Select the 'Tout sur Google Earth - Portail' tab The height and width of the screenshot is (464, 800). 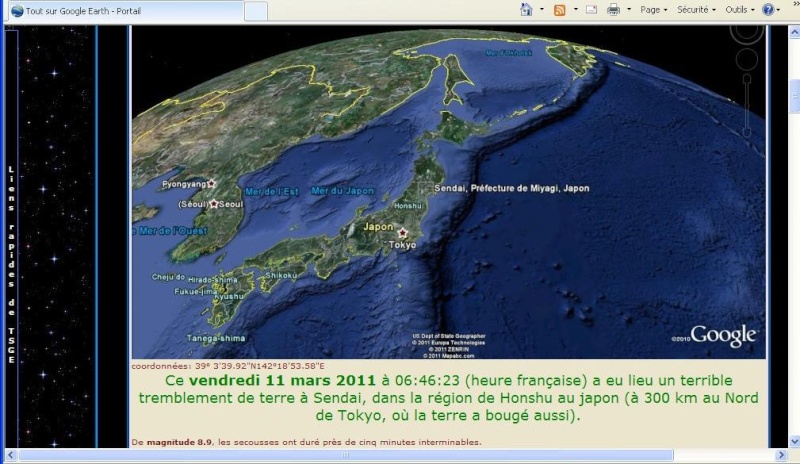[124, 11]
